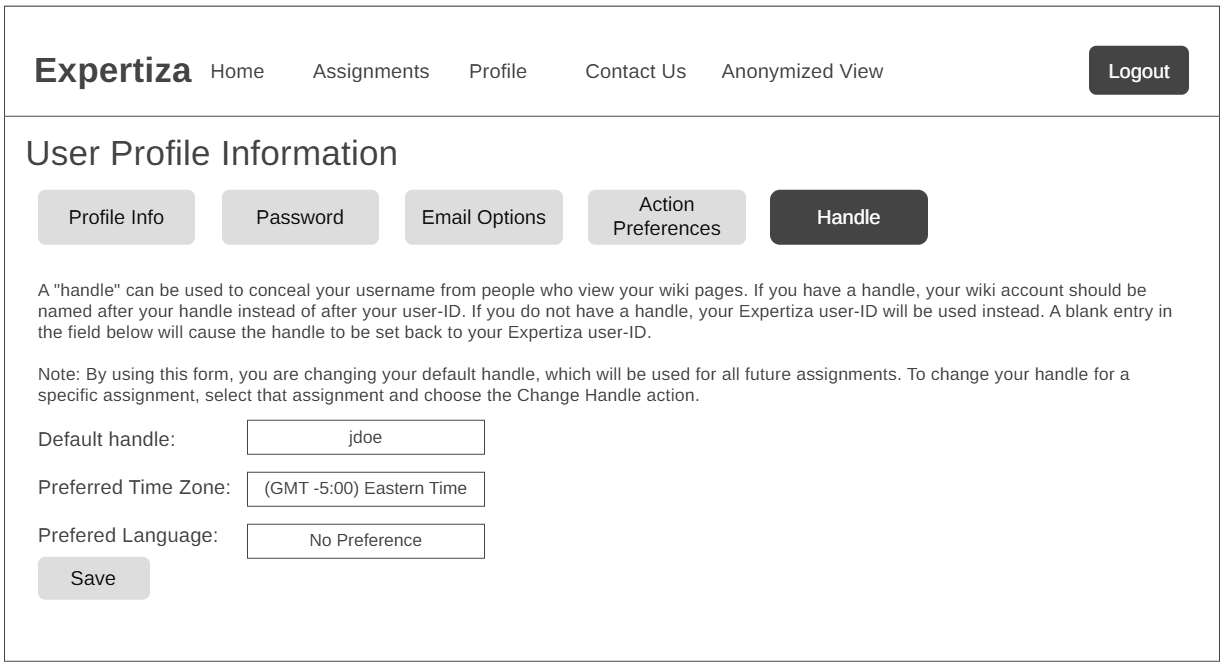Save the handle settings
The height and width of the screenshot is (666, 1225).
click(93, 578)
